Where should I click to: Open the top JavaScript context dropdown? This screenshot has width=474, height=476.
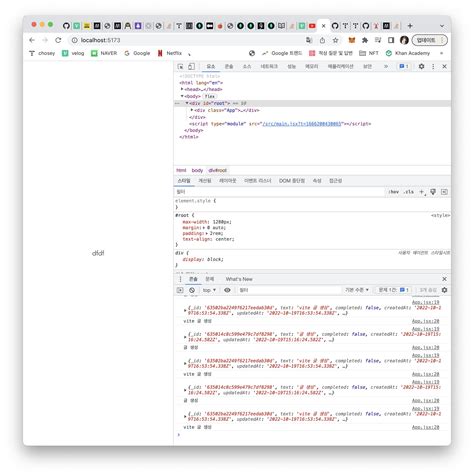(x=209, y=290)
